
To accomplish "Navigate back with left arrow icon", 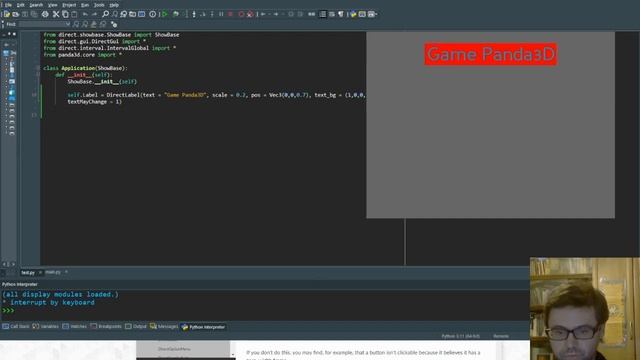I will click(263, 14).
